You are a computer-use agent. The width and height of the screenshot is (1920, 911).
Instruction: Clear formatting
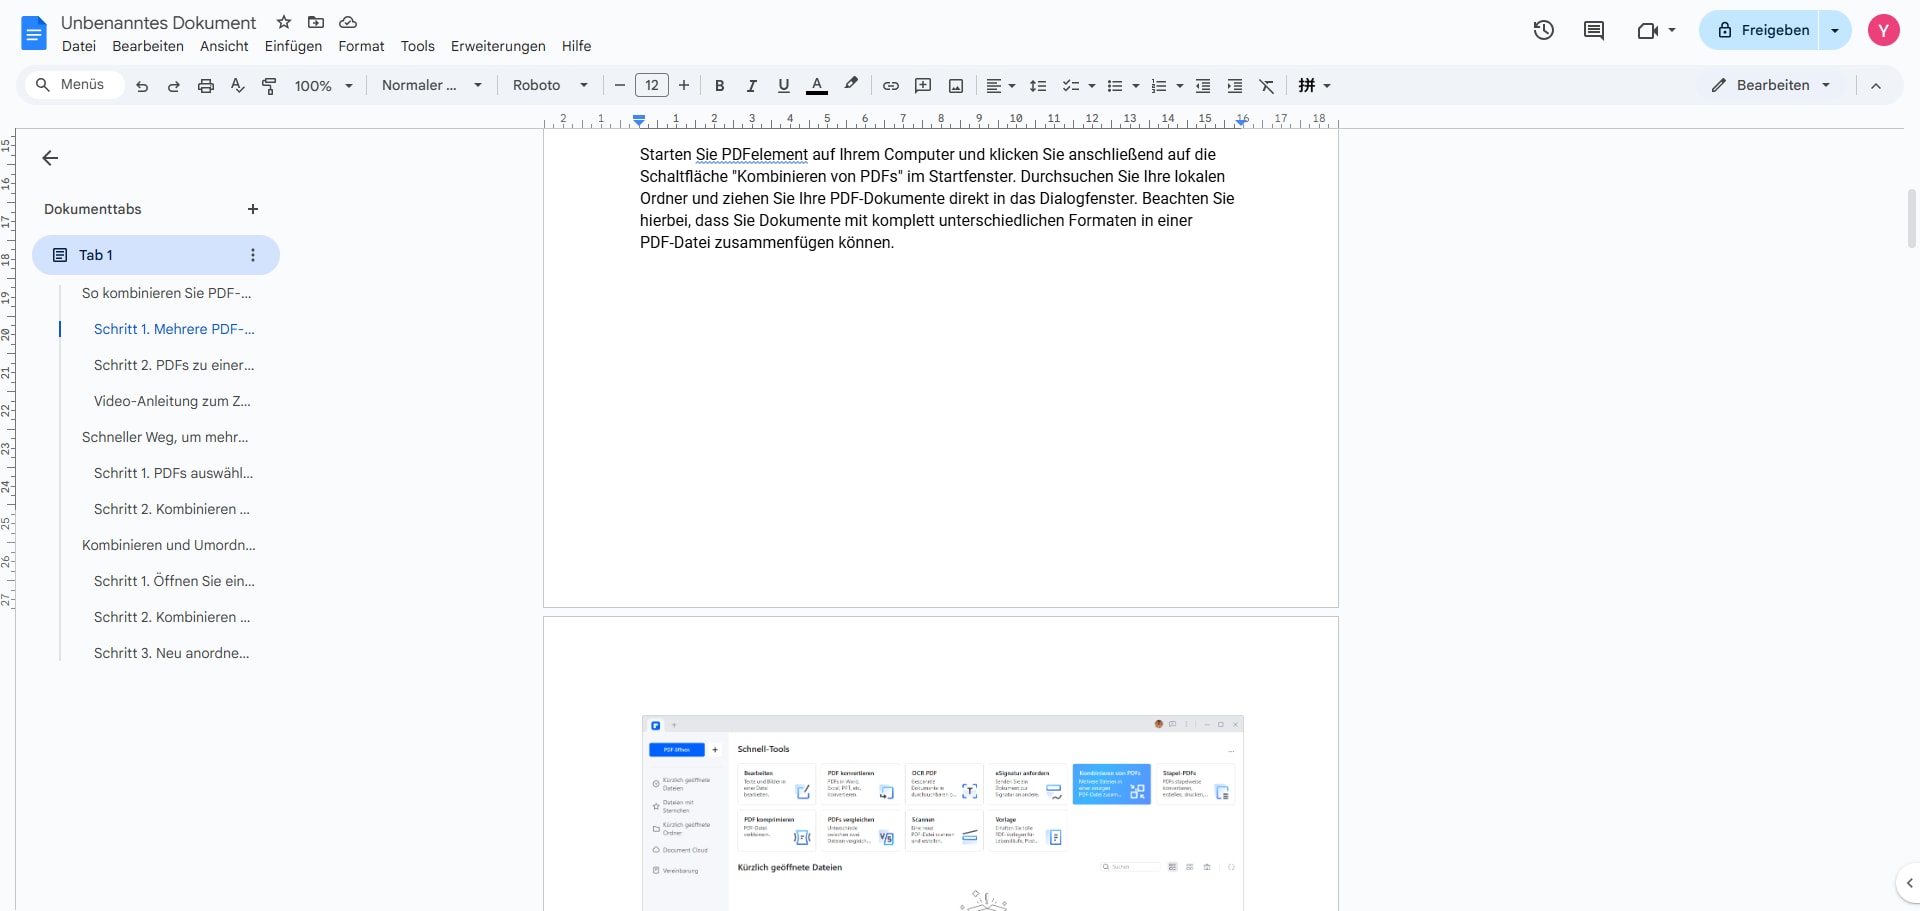coord(1267,86)
